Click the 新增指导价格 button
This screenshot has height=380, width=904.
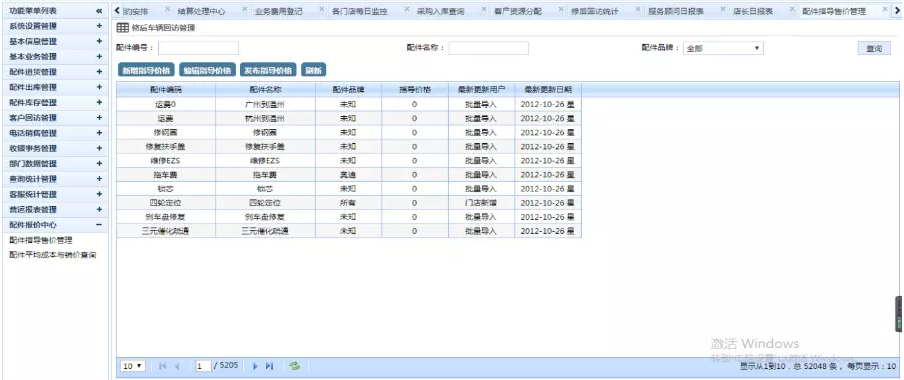[x=146, y=70]
